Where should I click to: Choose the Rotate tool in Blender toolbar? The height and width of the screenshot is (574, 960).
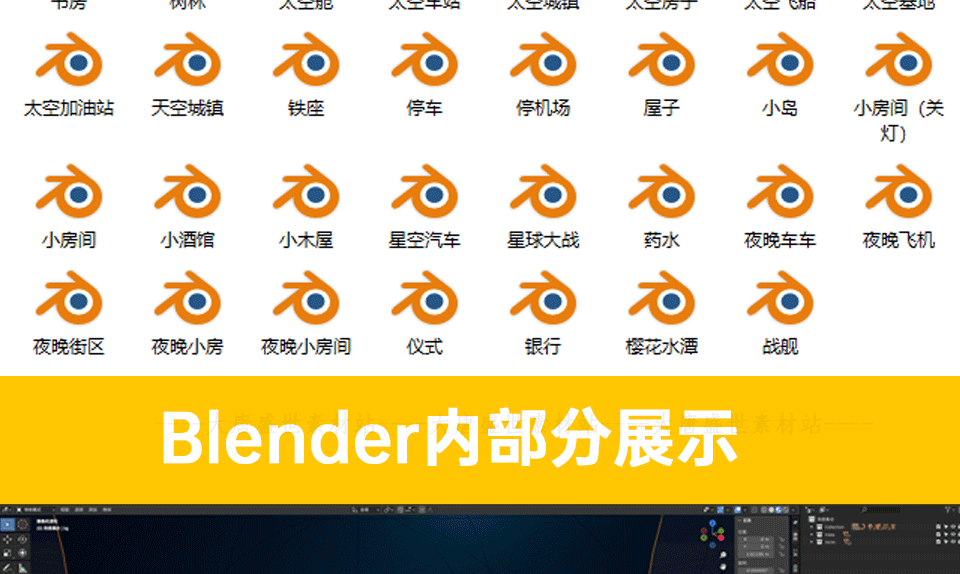[x=23, y=539]
